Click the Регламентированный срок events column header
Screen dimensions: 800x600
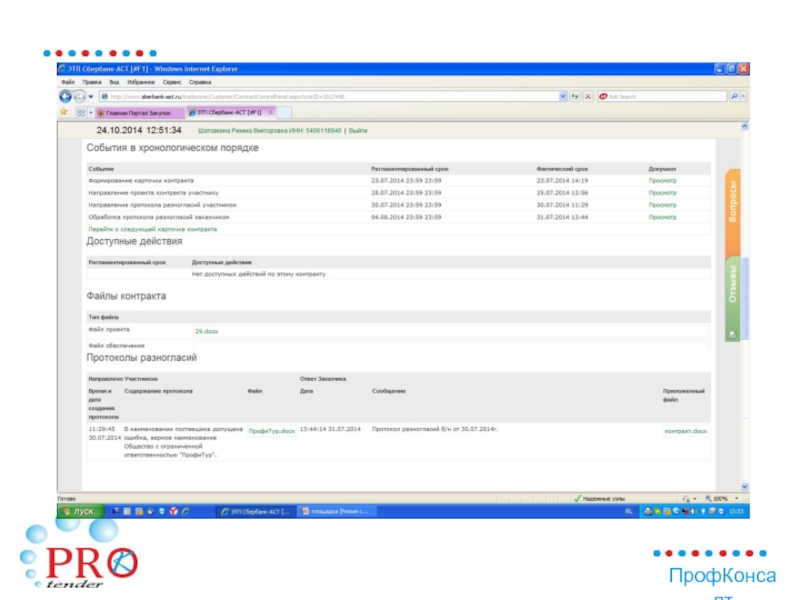(410, 169)
